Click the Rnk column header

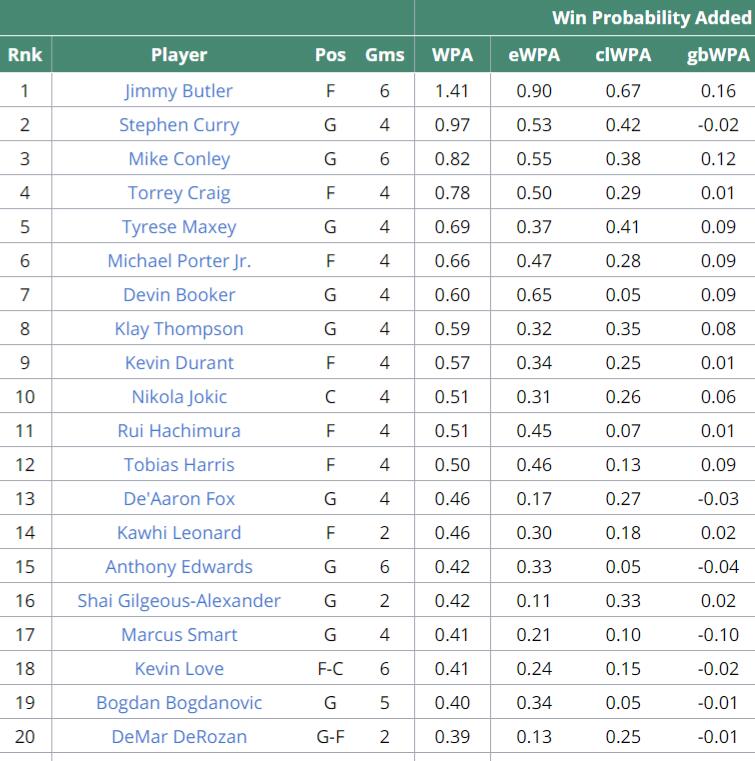coord(25,55)
